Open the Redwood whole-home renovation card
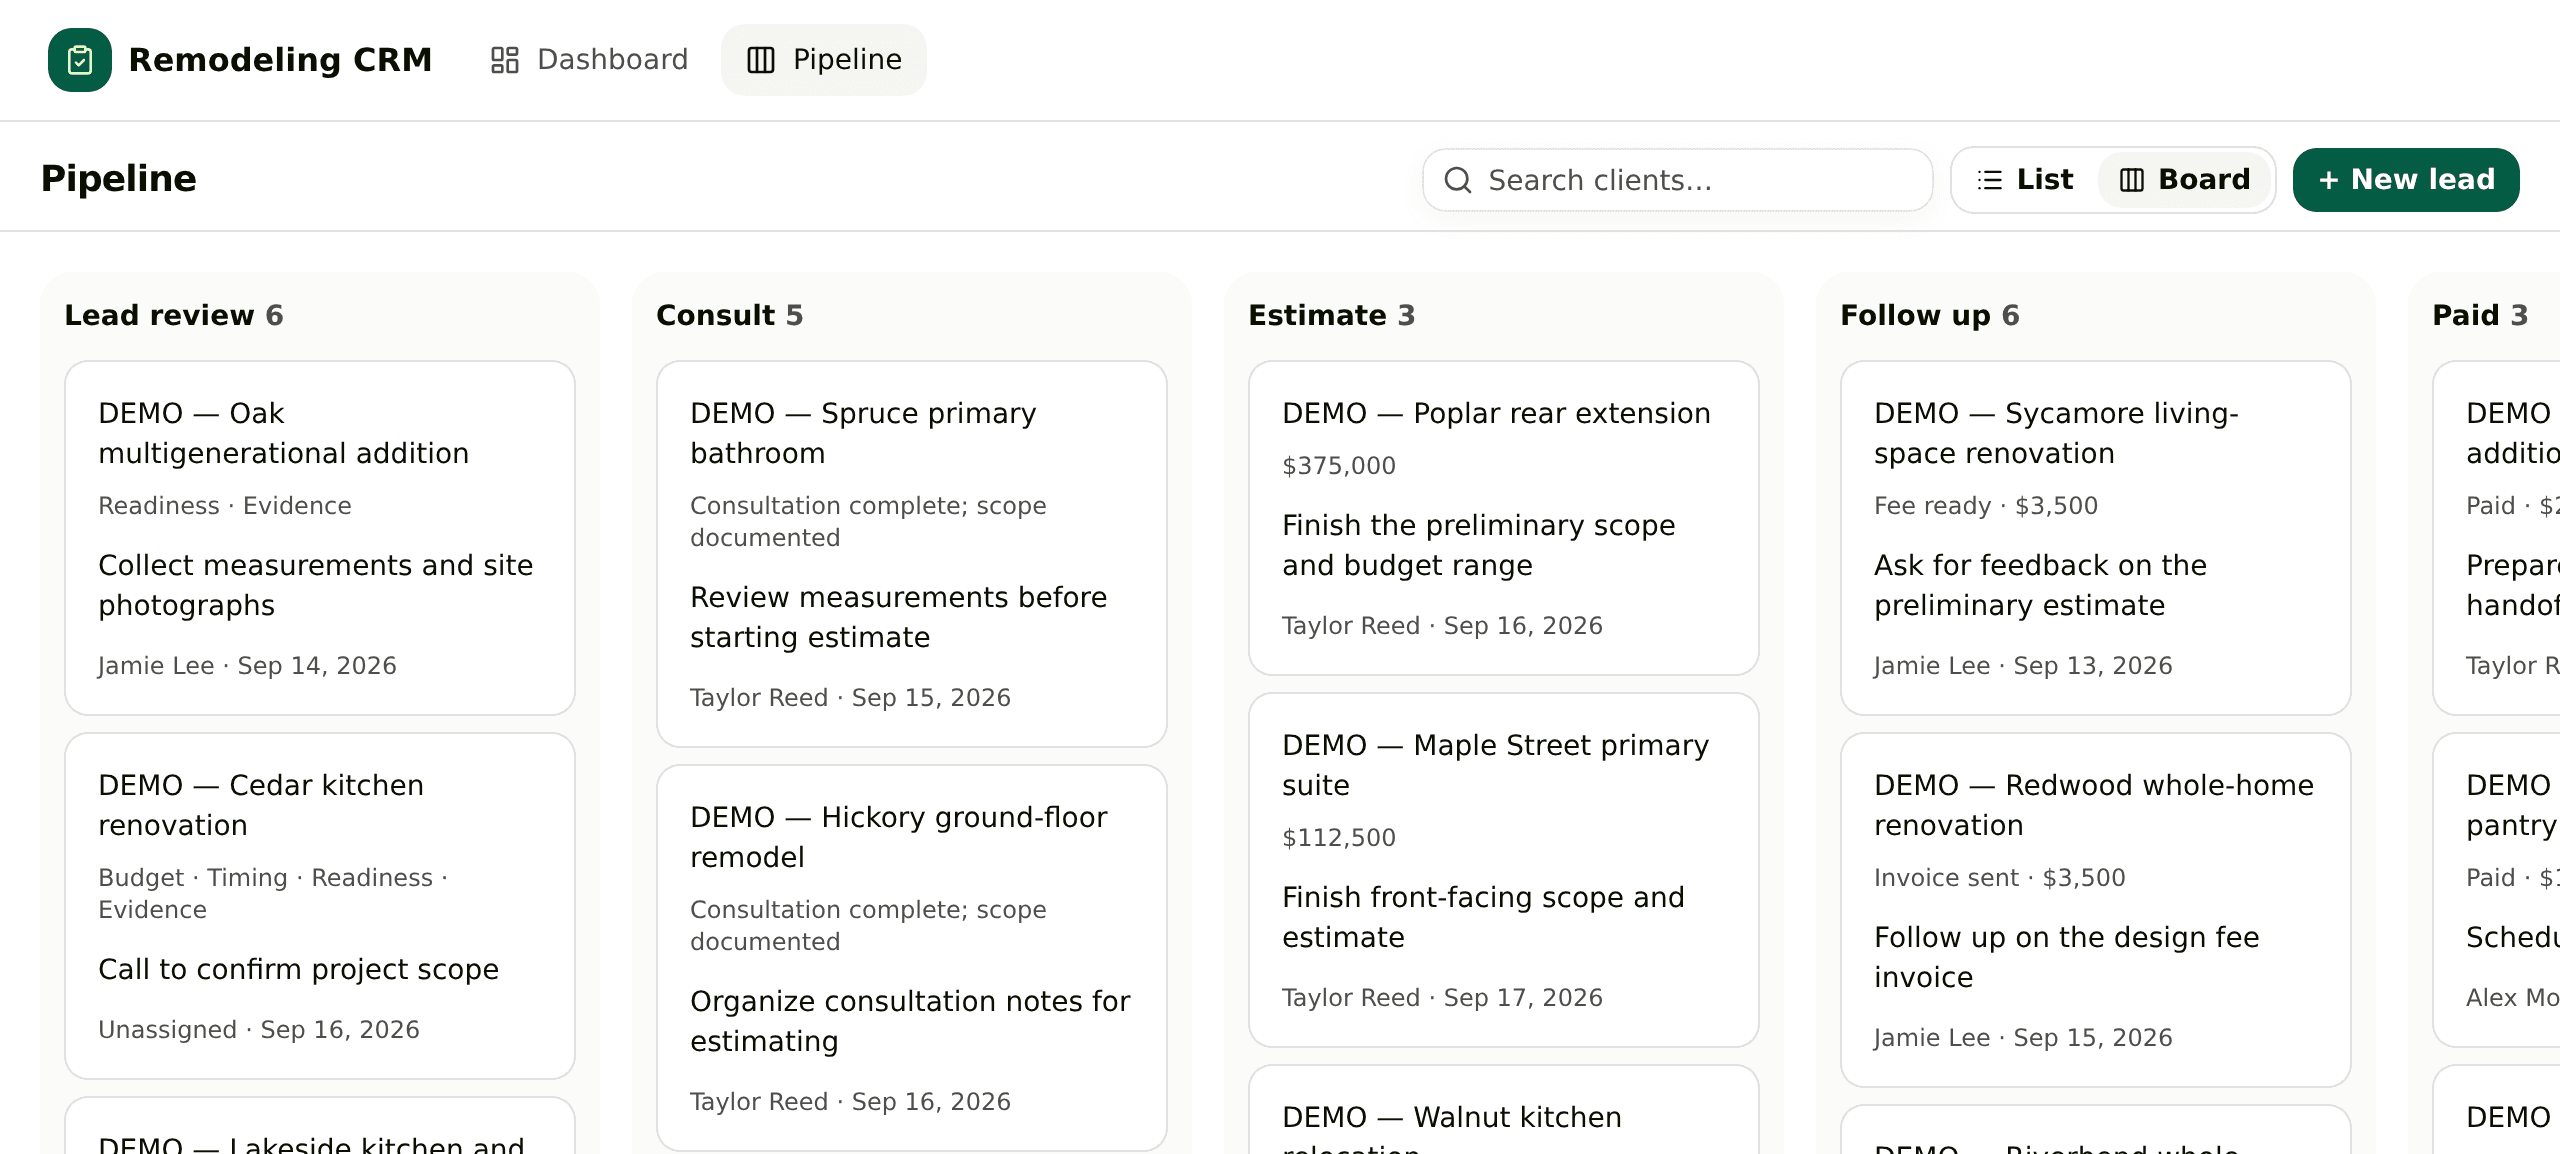The image size is (2560, 1154). point(2096,910)
